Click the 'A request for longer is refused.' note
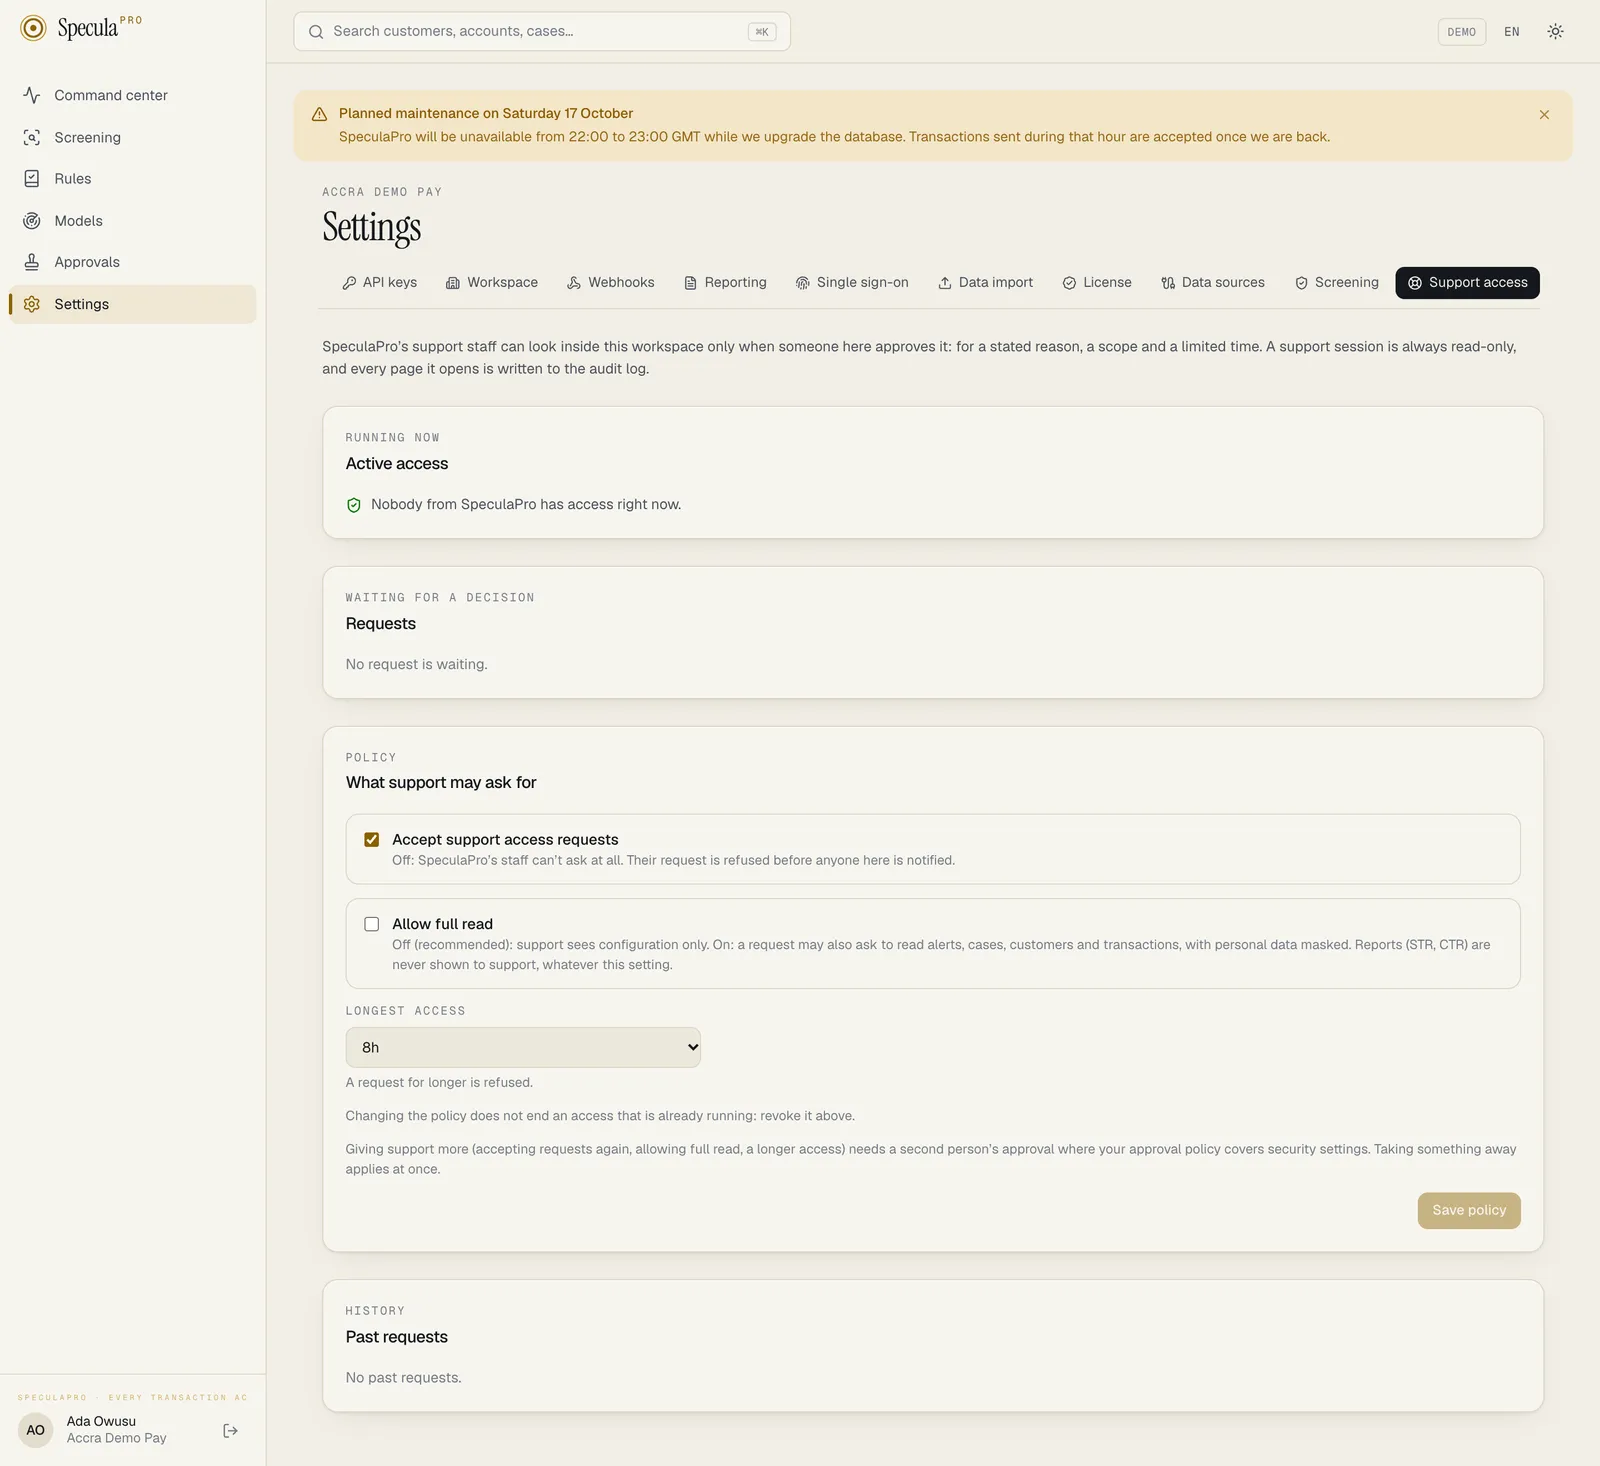Image resolution: width=1600 pixels, height=1466 pixels. [x=439, y=1083]
